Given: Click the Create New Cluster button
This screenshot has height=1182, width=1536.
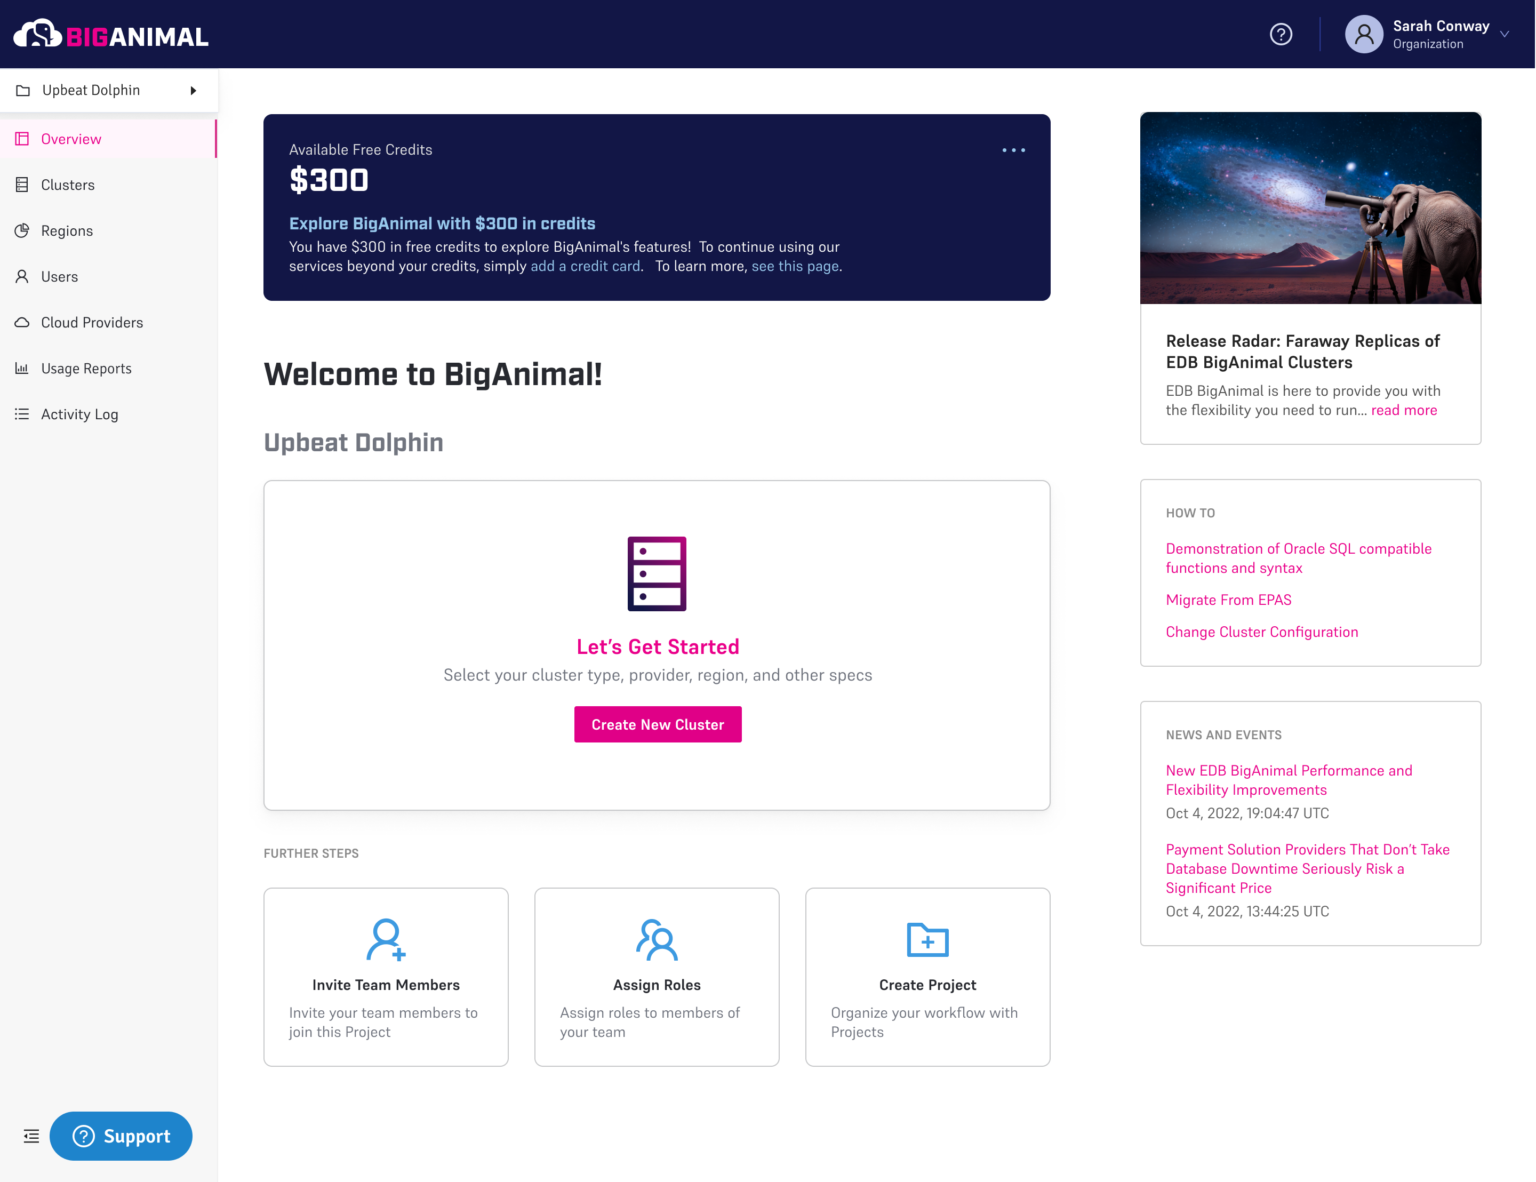Looking at the screenshot, I should (x=657, y=724).
